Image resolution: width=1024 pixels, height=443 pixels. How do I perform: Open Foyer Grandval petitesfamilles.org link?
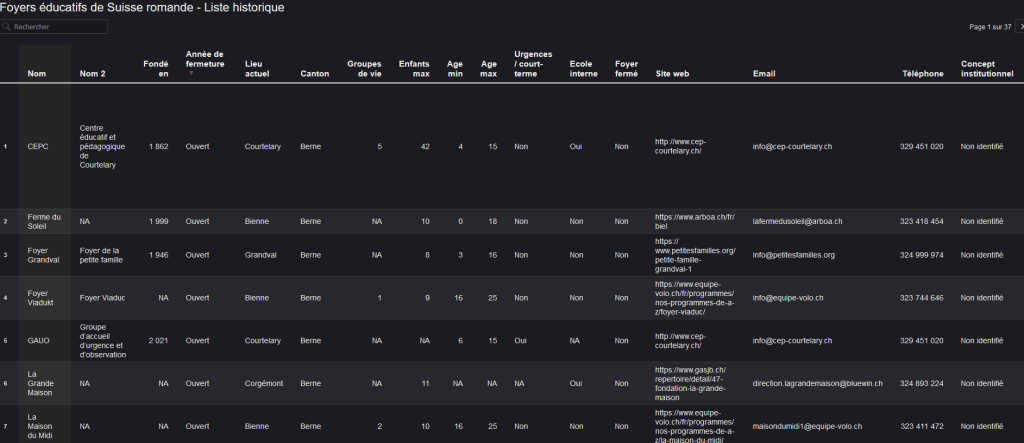coord(694,255)
